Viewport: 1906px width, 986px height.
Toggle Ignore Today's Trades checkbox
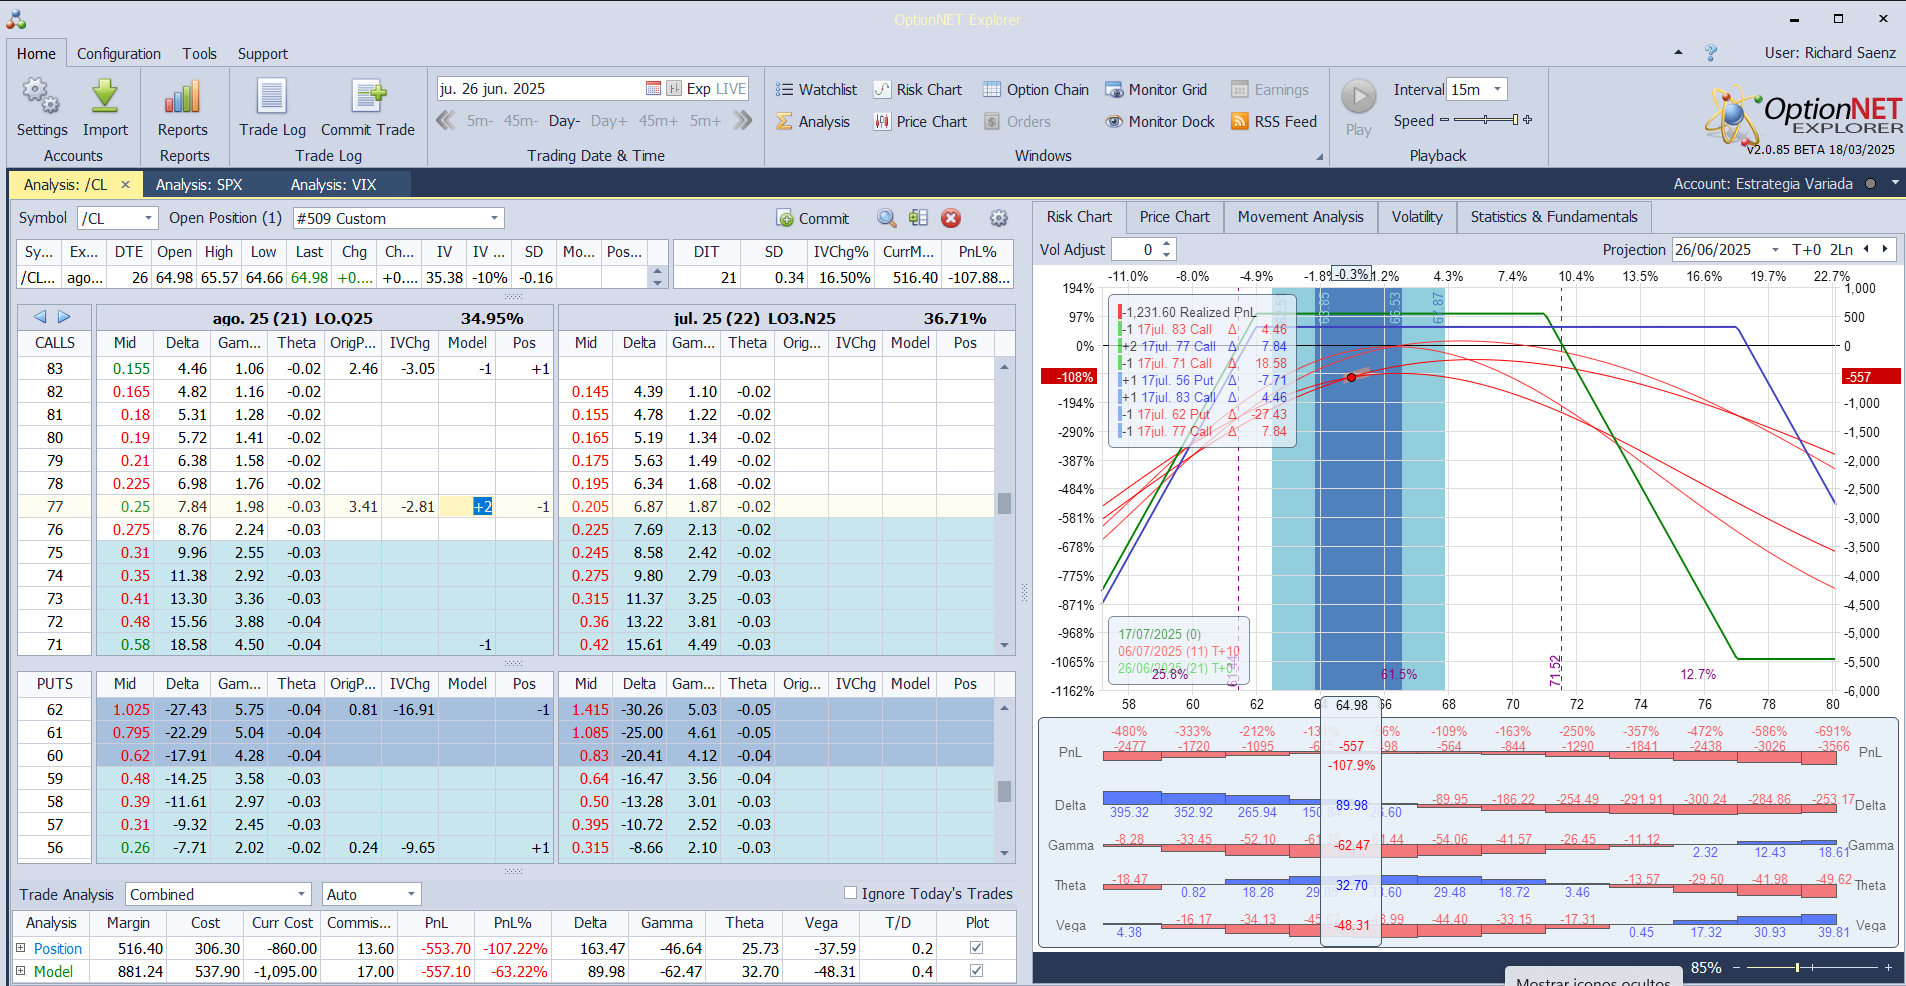851,893
